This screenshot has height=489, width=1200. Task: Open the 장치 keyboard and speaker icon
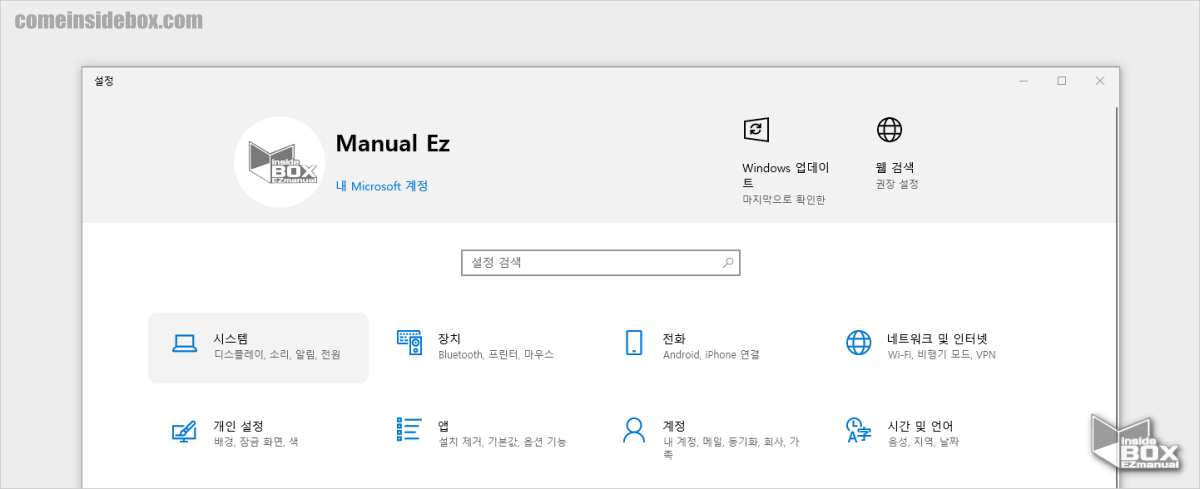(410, 343)
